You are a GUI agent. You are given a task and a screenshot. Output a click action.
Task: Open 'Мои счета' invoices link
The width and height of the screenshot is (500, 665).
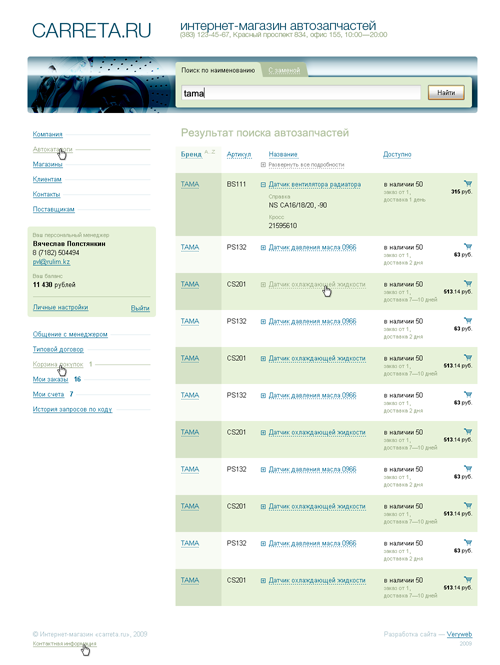click(x=48, y=394)
